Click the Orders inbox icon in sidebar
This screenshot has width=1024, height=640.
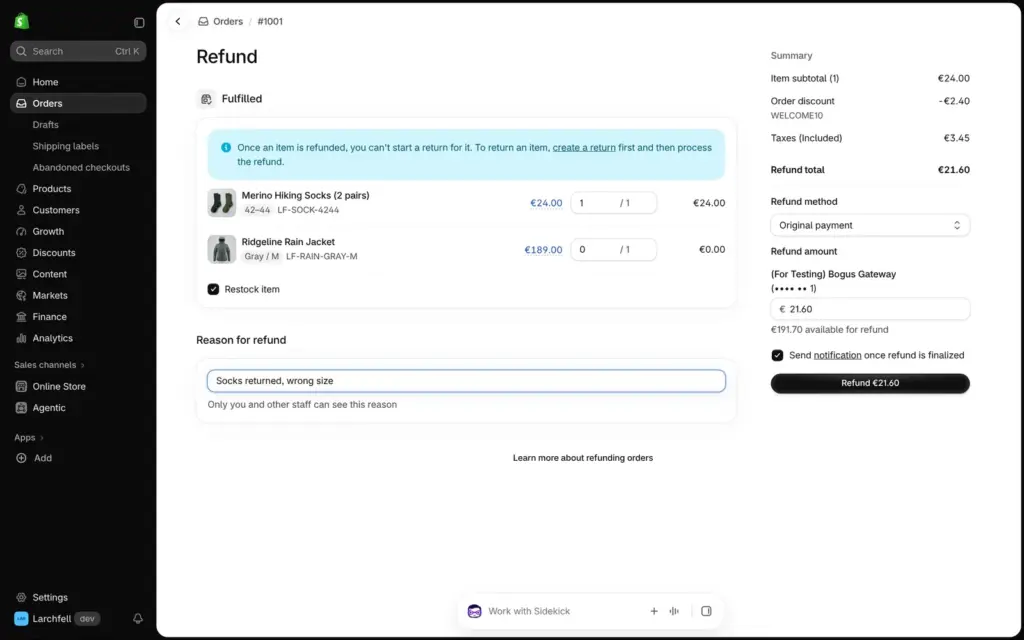pos(22,103)
